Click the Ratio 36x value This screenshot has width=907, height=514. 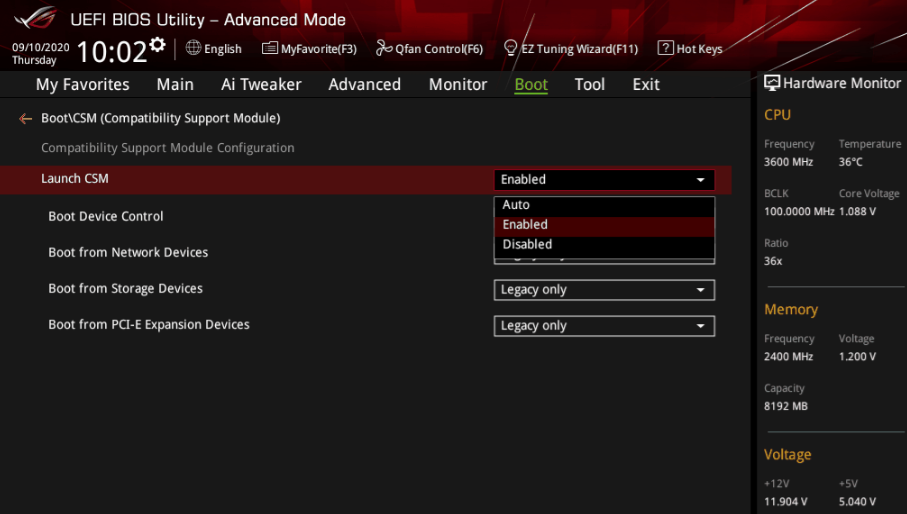click(x=773, y=261)
